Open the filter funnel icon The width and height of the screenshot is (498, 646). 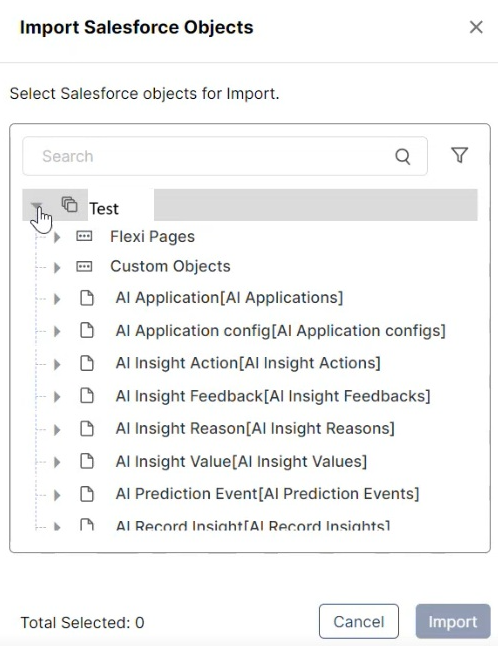pyautogui.click(x=459, y=155)
